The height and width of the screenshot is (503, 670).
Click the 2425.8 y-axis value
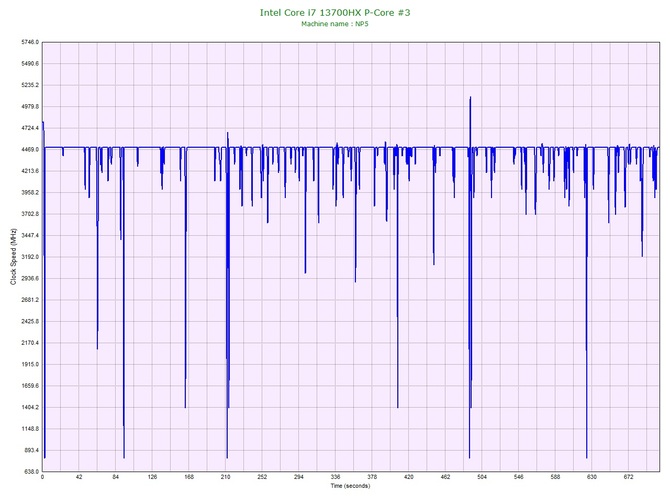pyautogui.click(x=30, y=321)
